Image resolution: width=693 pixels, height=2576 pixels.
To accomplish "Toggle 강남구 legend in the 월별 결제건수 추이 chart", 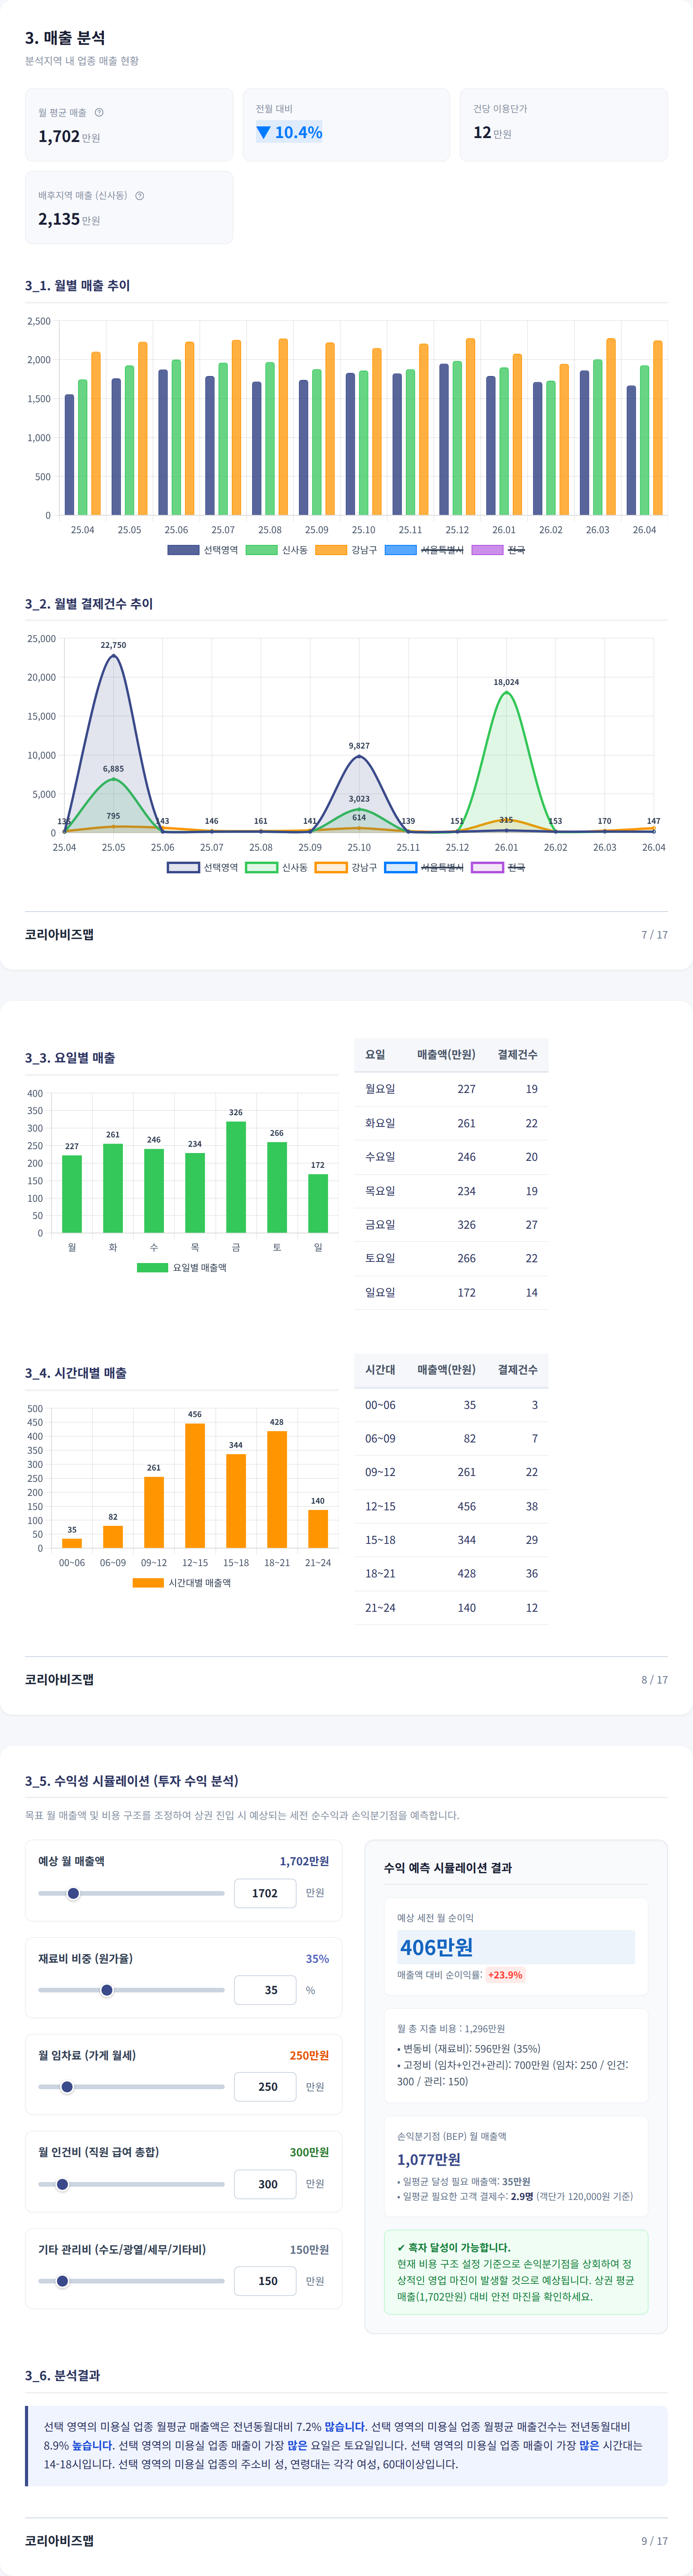I will (x=346, y=867).
